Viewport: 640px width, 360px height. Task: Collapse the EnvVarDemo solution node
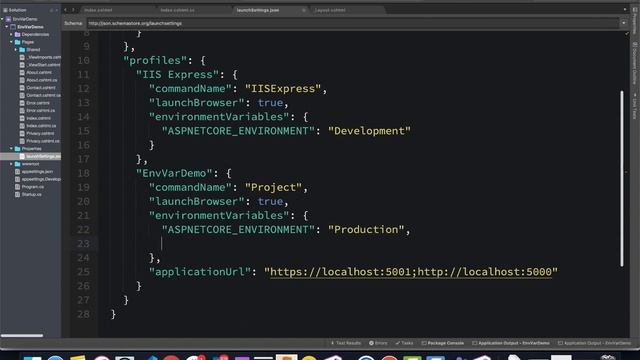tap(2, 19)
